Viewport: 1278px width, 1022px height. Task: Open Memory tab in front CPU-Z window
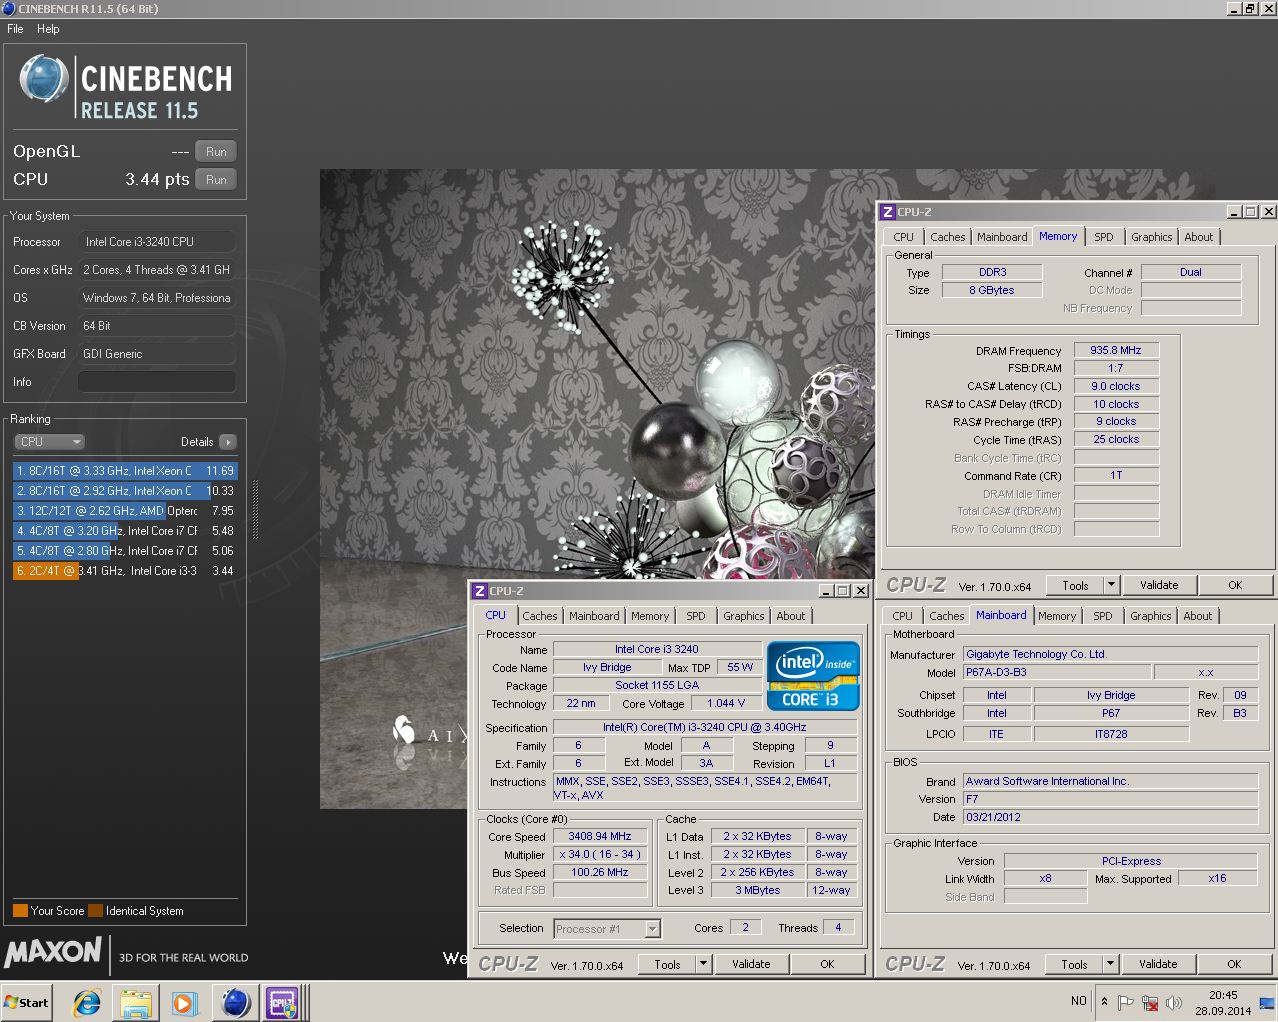(650, 616)
